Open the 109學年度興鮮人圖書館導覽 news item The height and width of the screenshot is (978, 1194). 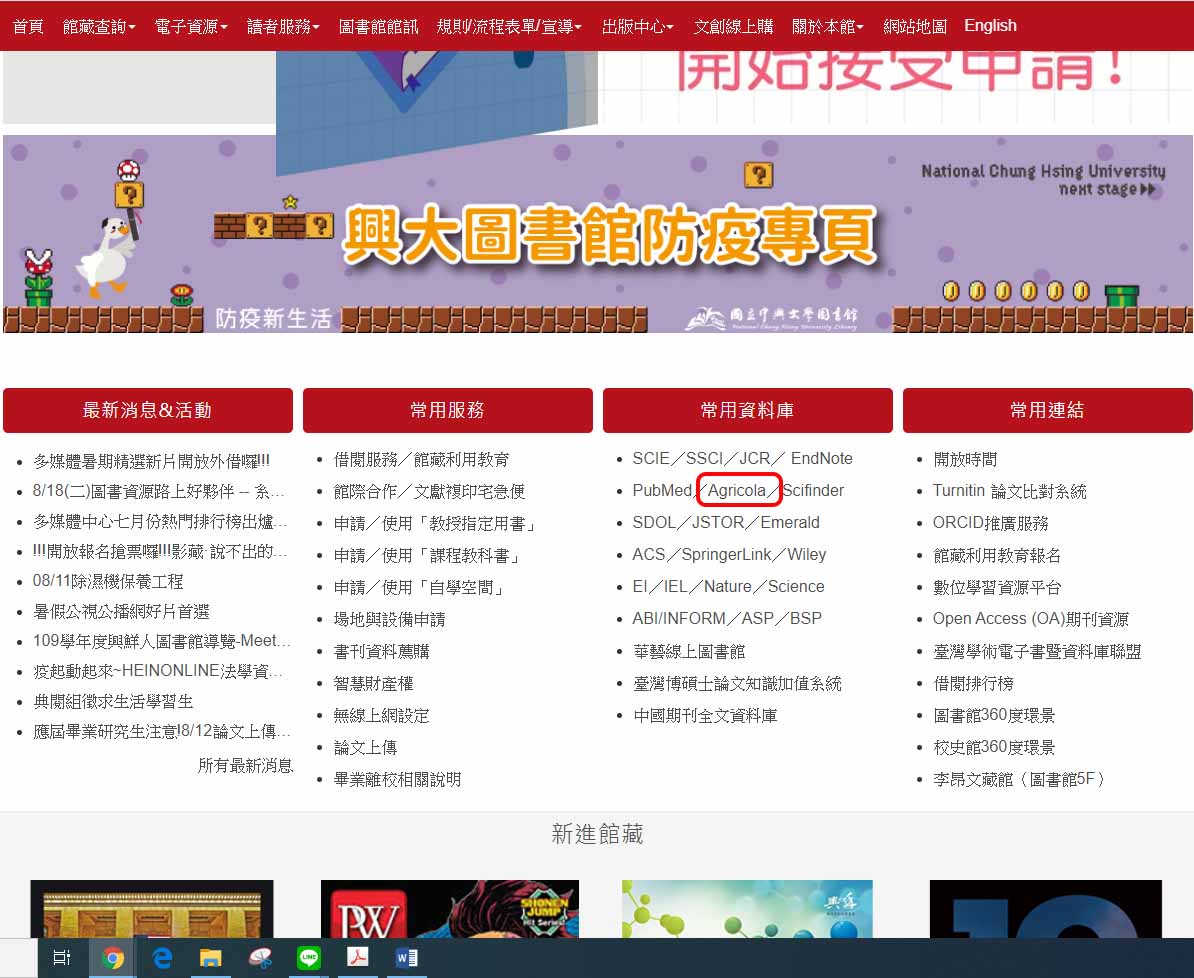pos(161,641)
